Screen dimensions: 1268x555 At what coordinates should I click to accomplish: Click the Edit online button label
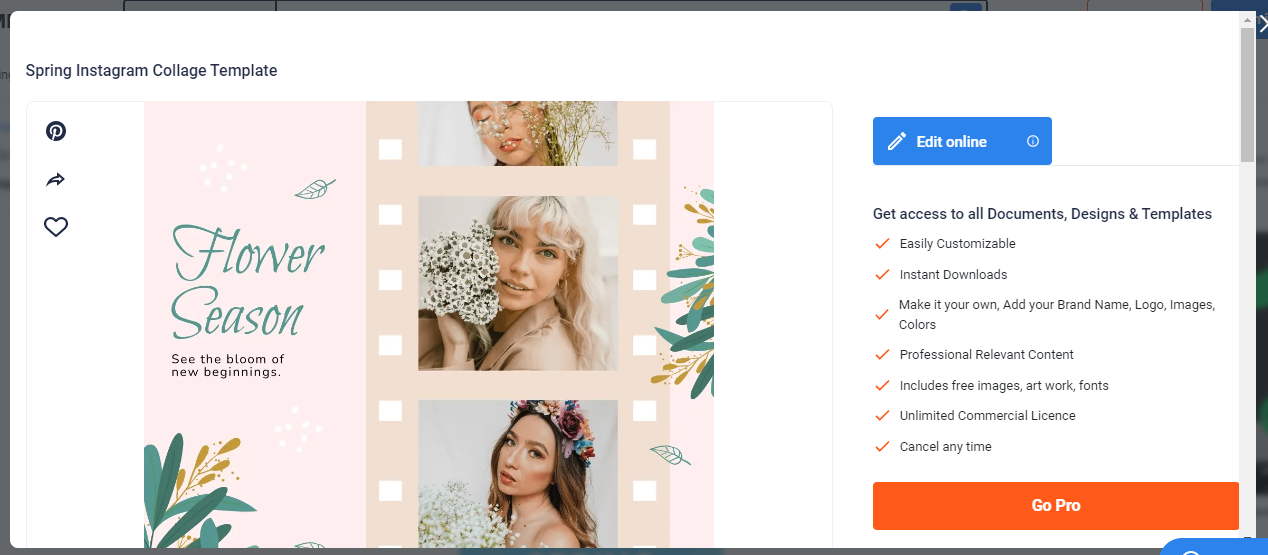point(951,142)
